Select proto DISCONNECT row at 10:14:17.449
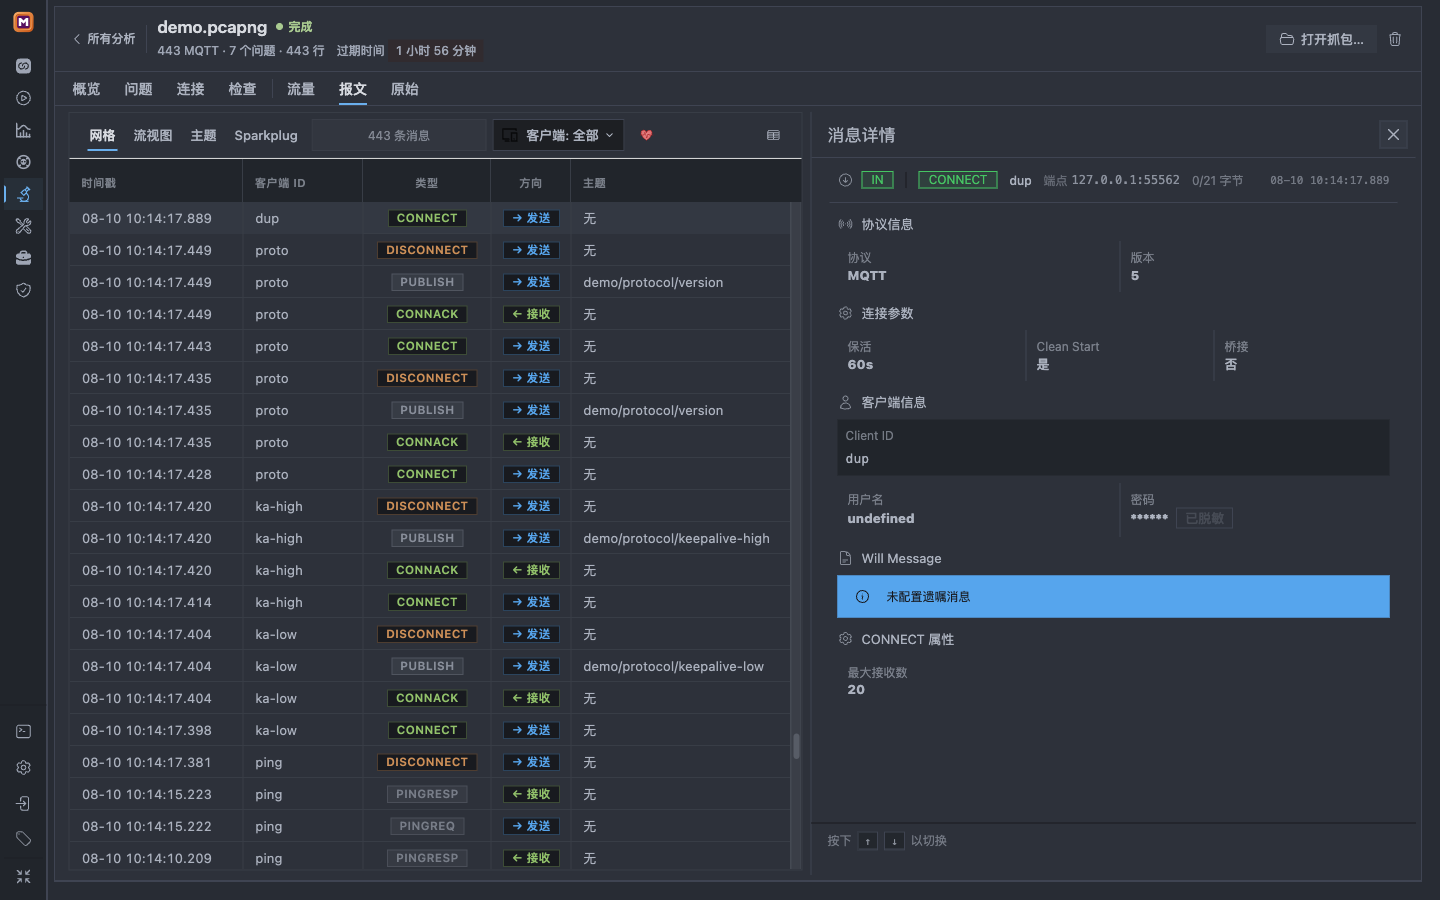The height and width of the screenshot is (900, 1440). (429, 250)
